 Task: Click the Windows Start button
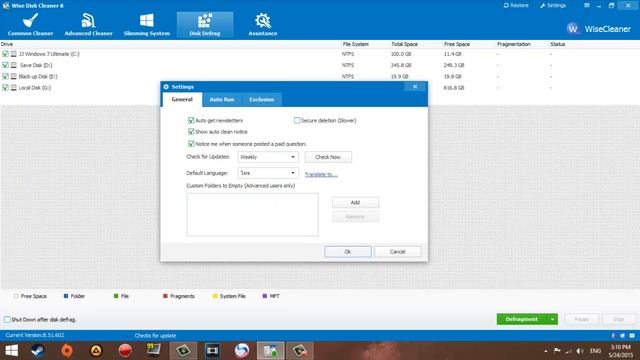11,351
